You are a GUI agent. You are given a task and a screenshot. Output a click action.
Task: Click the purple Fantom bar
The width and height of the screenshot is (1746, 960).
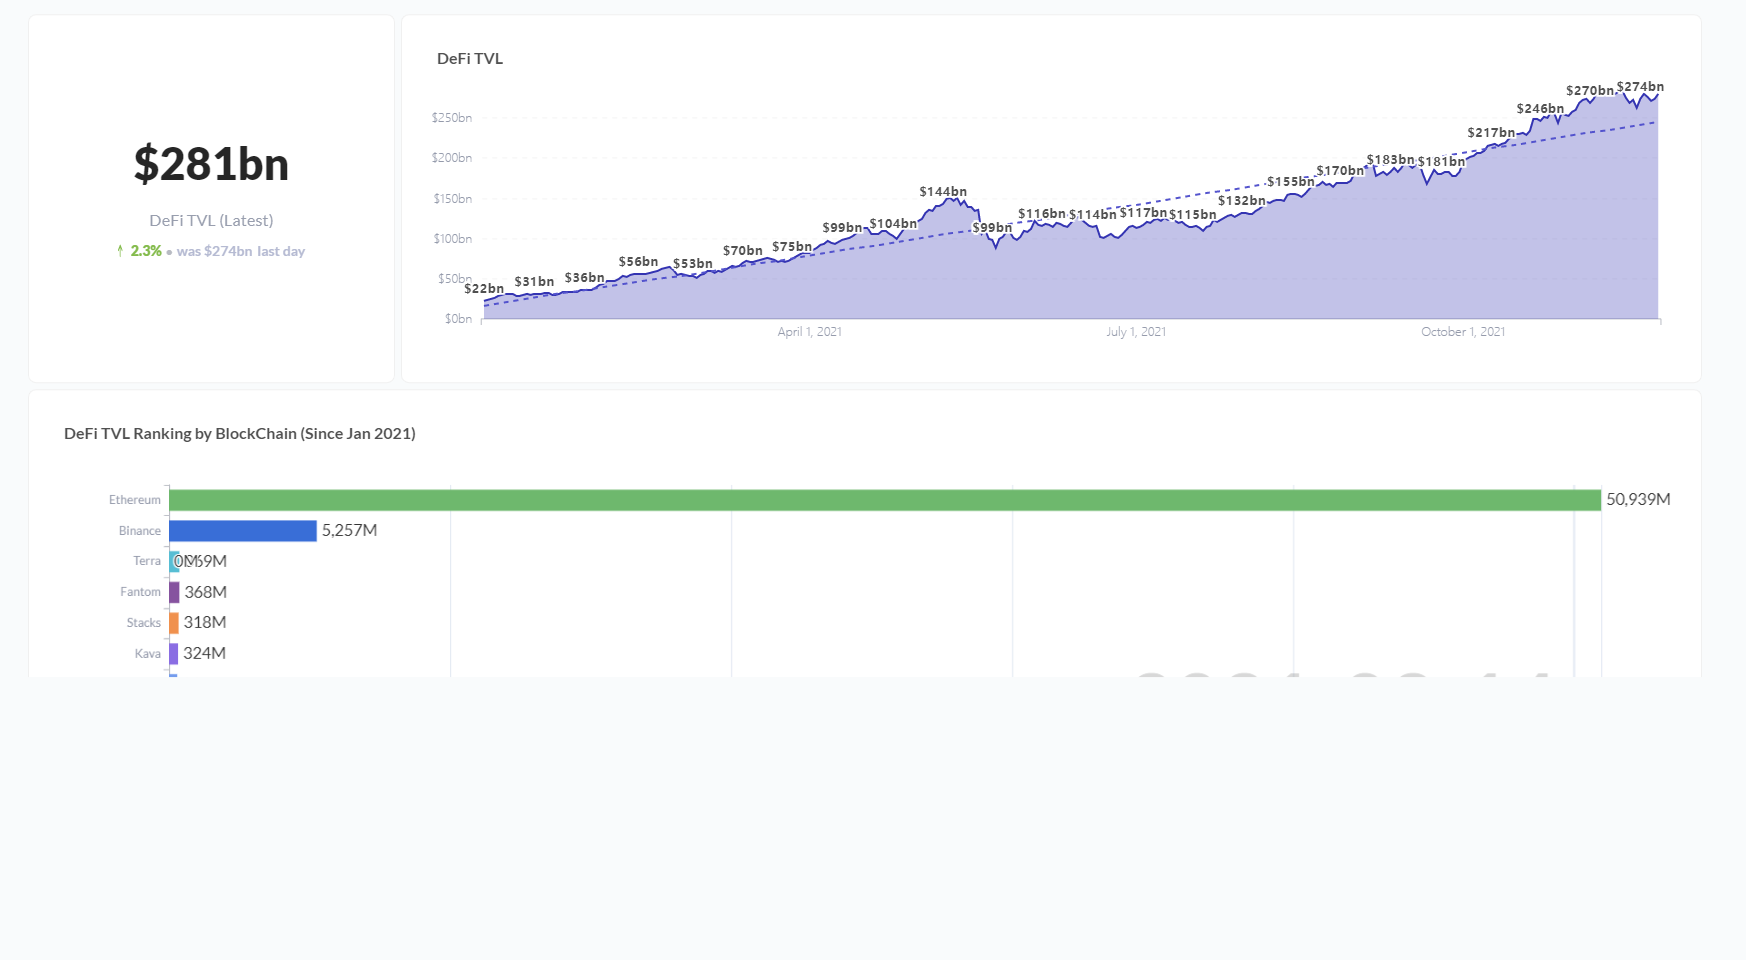[x=176, y=591]
